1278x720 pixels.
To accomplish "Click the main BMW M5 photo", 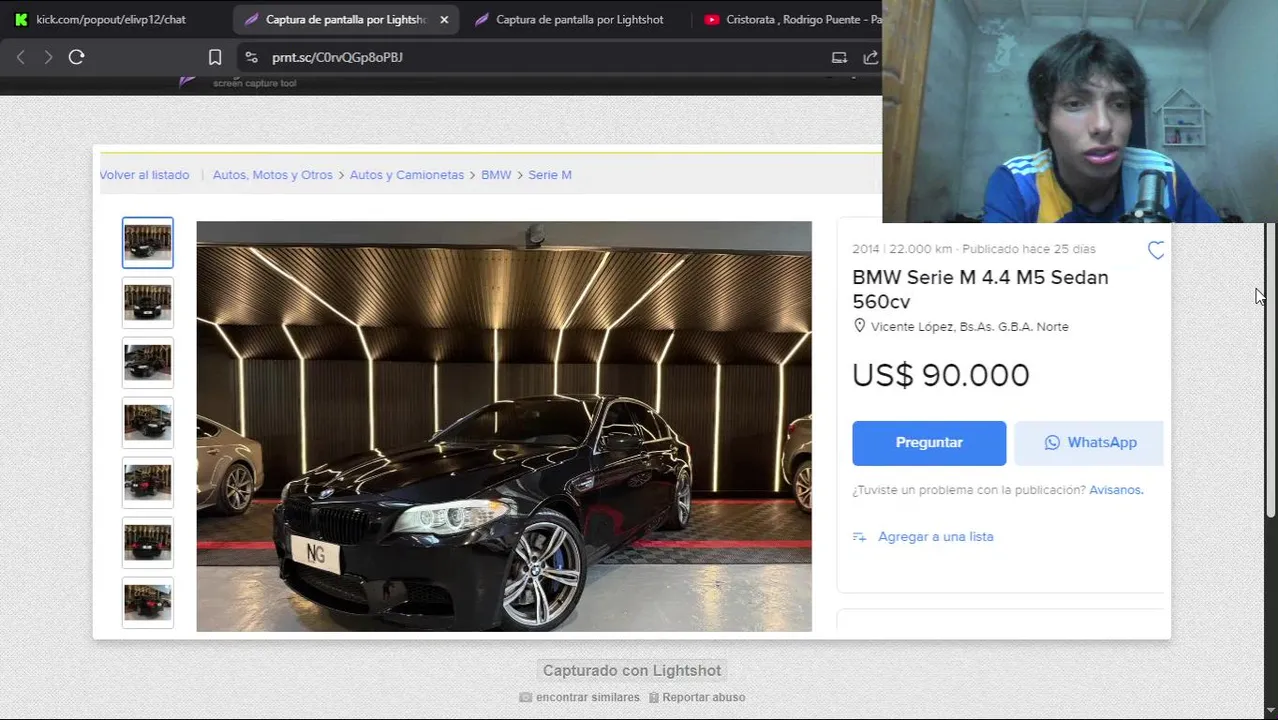I will (504, 426).
